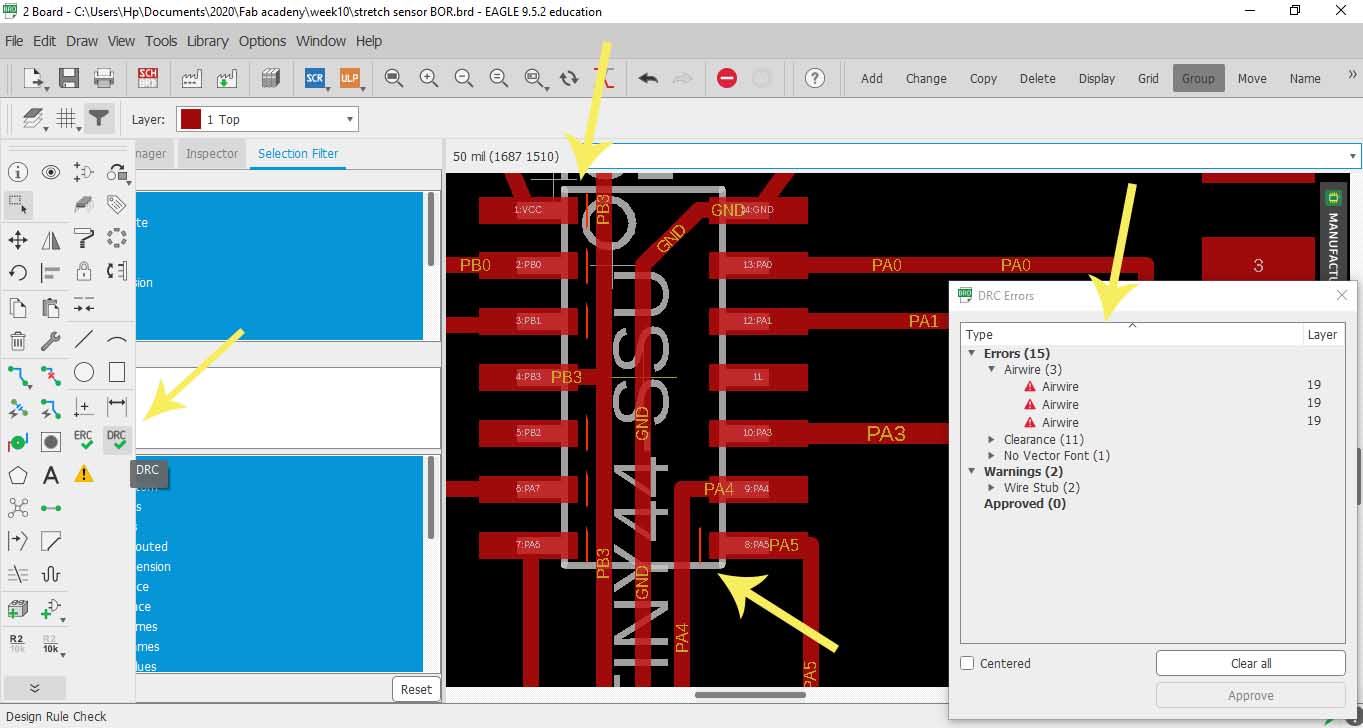Screen dimensions: 1363x728
Task: Open the Draw menu
Action: [82, 41]
